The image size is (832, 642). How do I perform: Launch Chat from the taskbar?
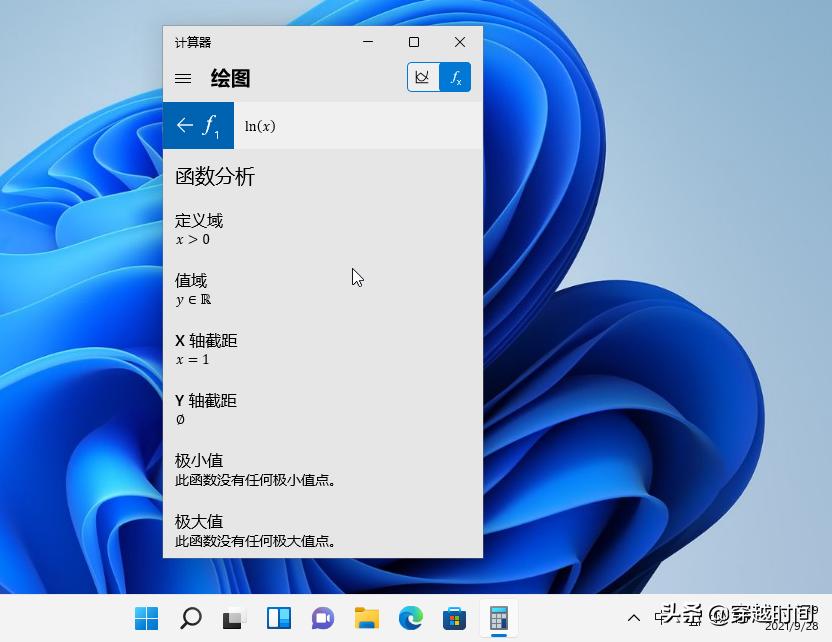[322, 619]
